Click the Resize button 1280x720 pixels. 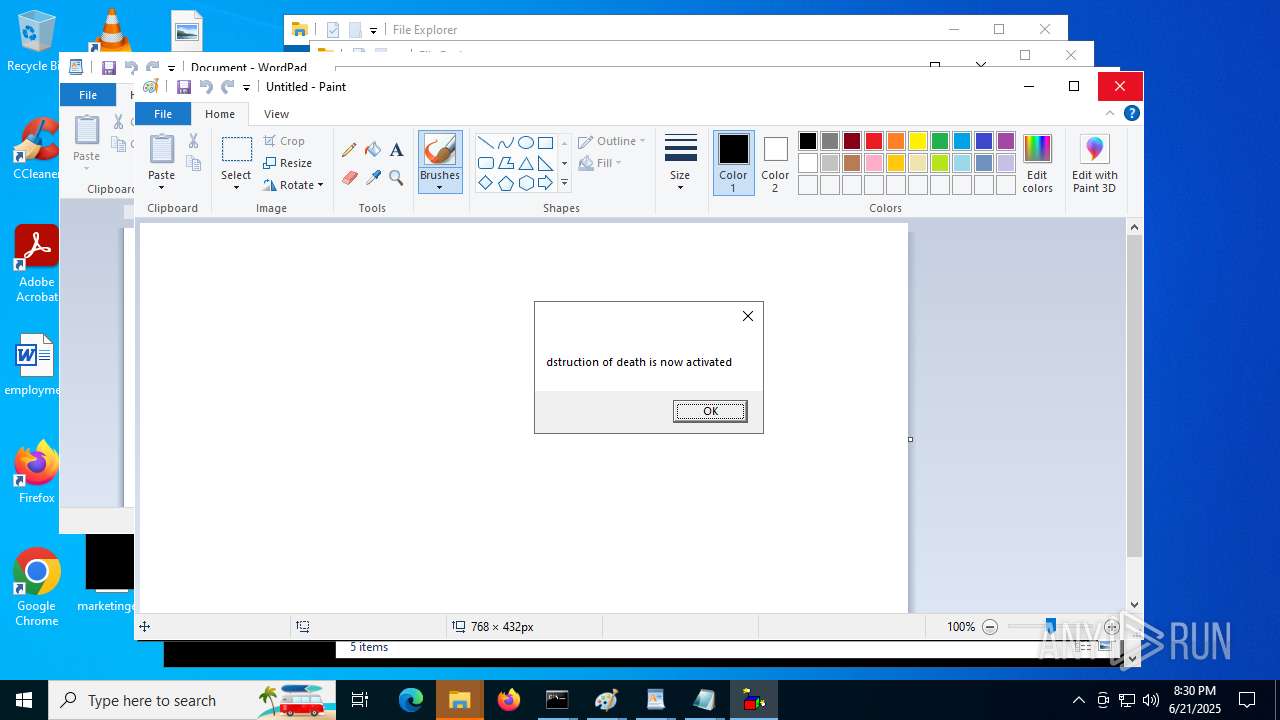(288, 163)
